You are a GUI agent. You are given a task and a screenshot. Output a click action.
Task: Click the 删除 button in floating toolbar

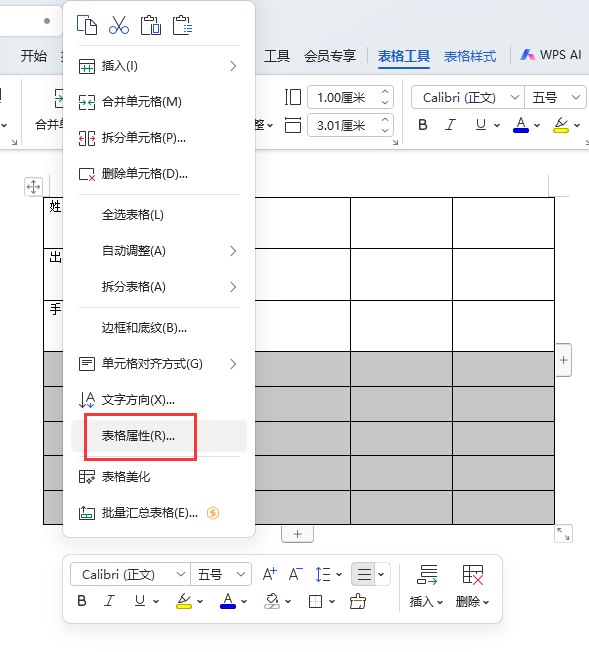click(473, 586)
